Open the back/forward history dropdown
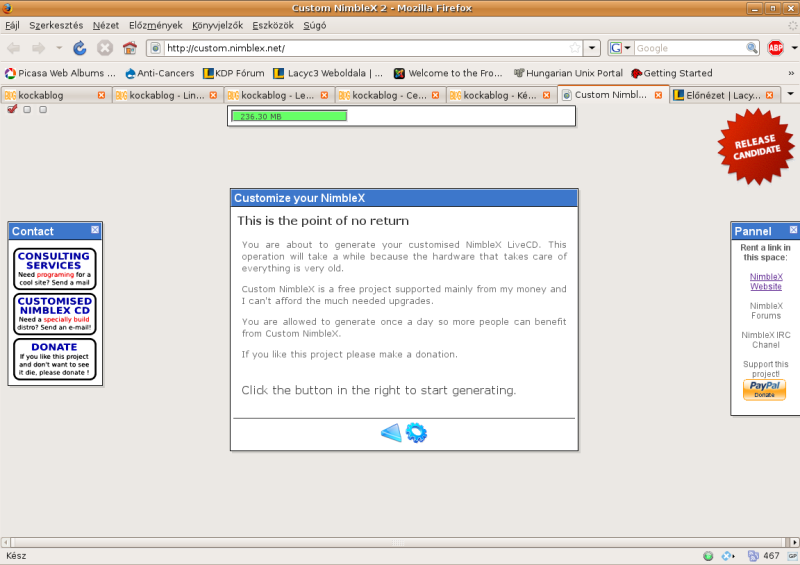Viewport: 800px width, 565px height. click(x=59, y=48)
